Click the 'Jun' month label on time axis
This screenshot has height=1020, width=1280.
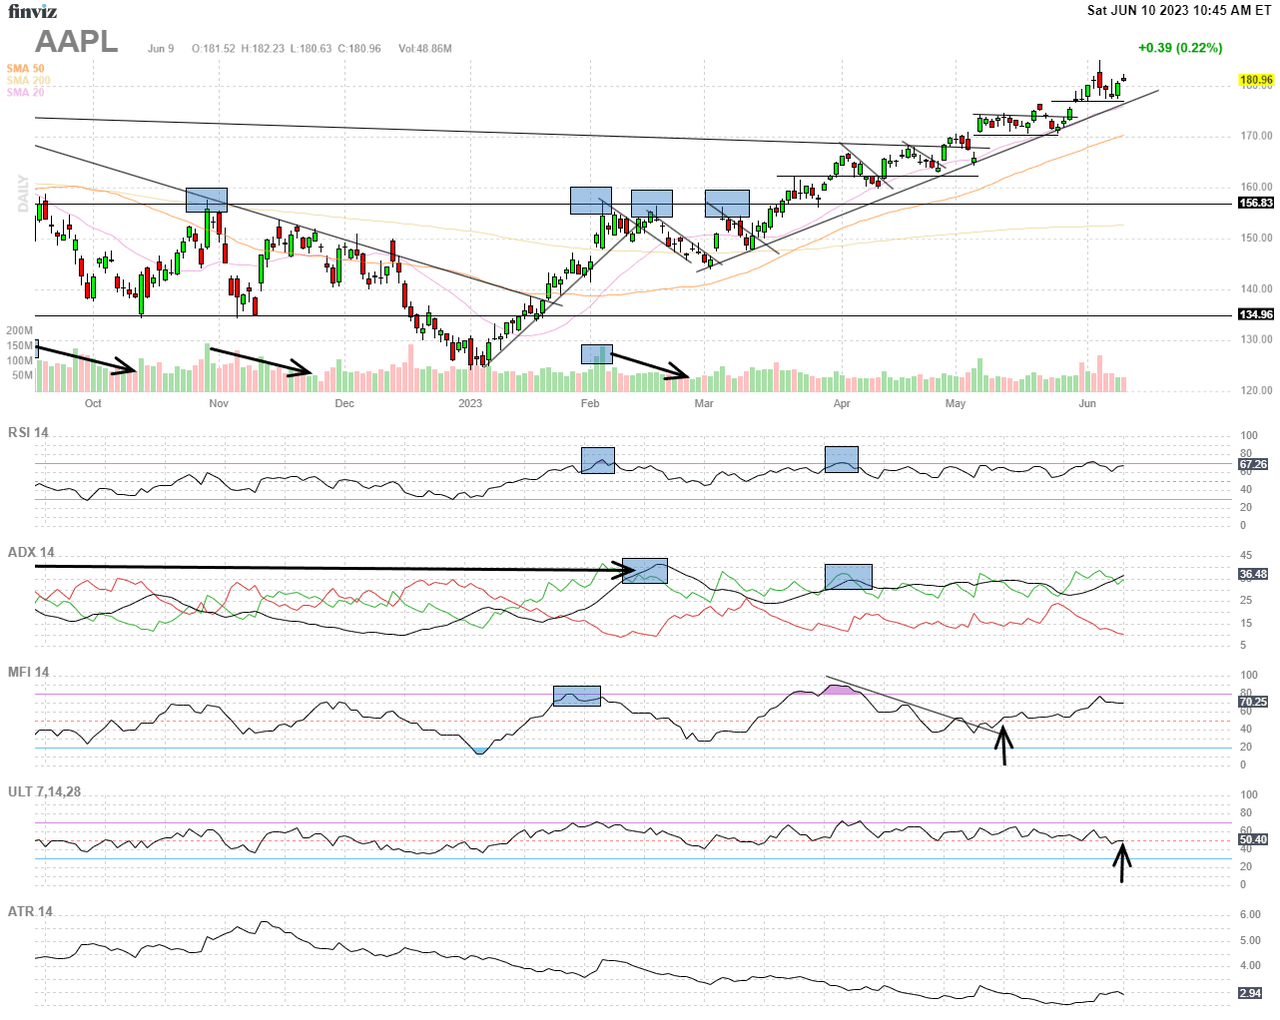(1087, 404)
